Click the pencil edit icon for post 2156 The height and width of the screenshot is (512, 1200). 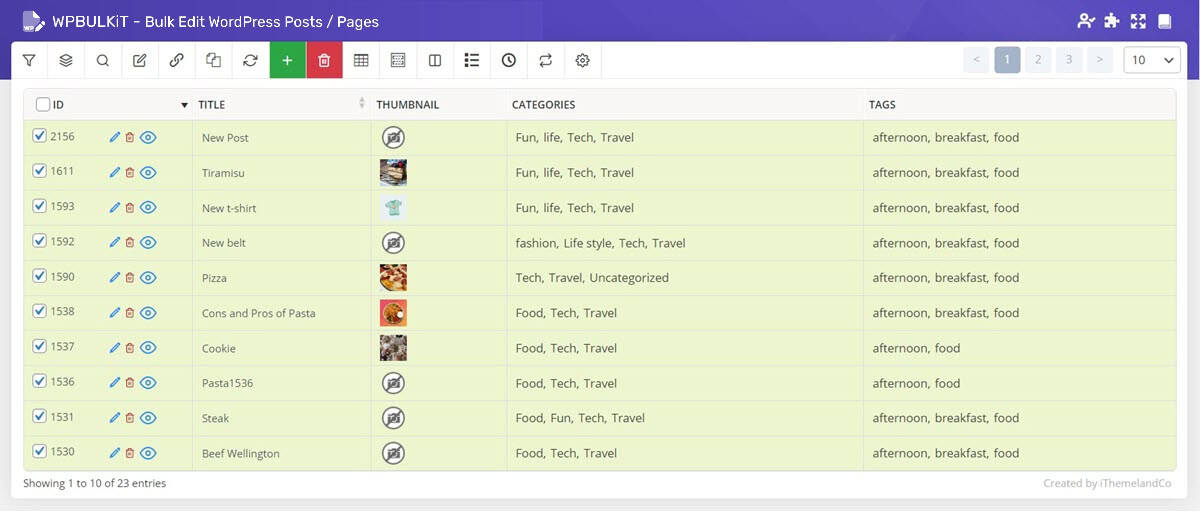click(114, 137)
